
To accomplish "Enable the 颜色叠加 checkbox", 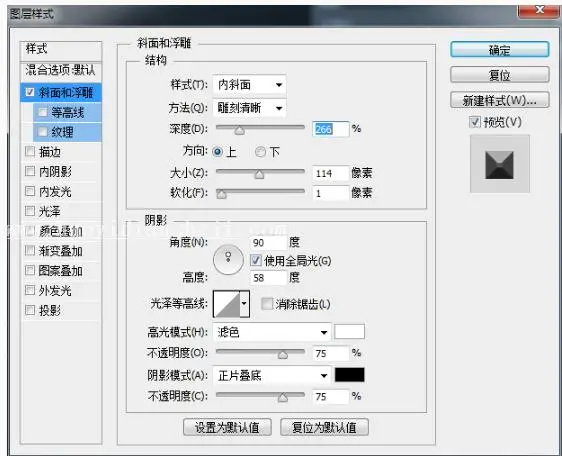I will [x=30, y=231].
